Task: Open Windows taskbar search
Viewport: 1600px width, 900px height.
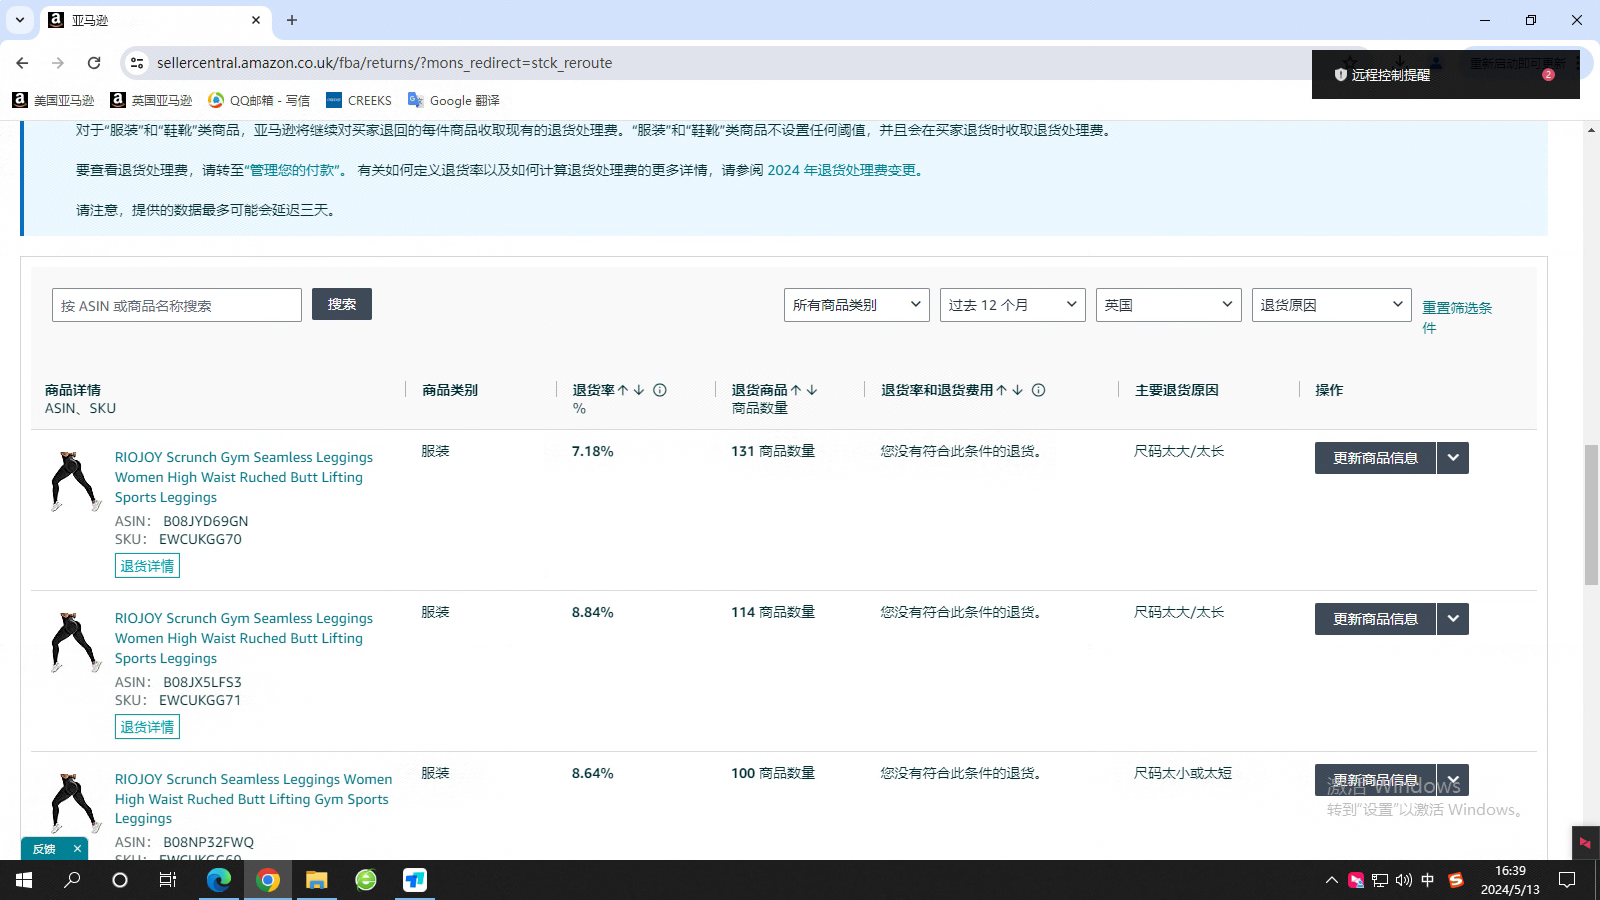Action: point(72,880)
